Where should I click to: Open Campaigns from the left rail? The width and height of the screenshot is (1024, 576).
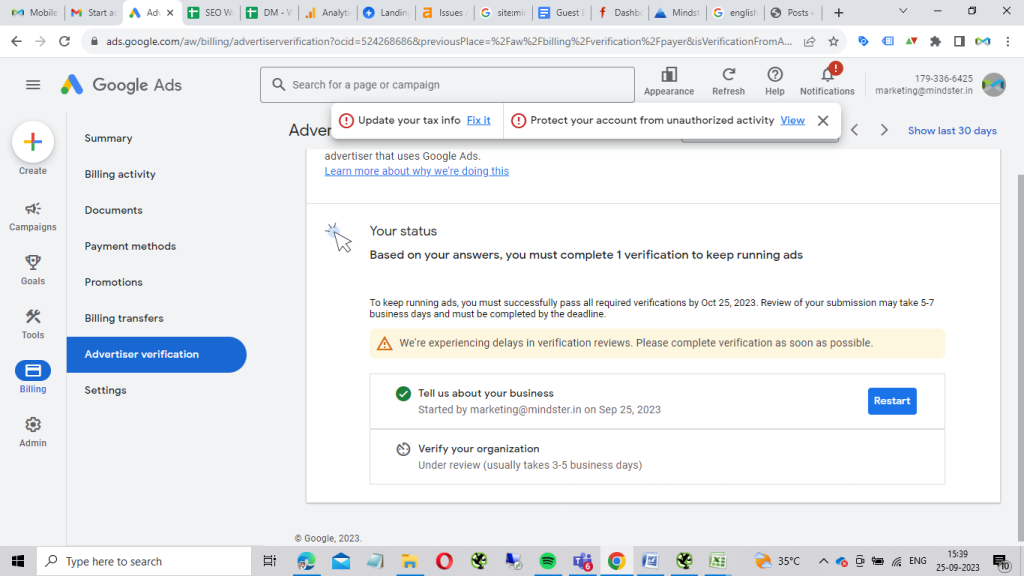coord(33,209)
